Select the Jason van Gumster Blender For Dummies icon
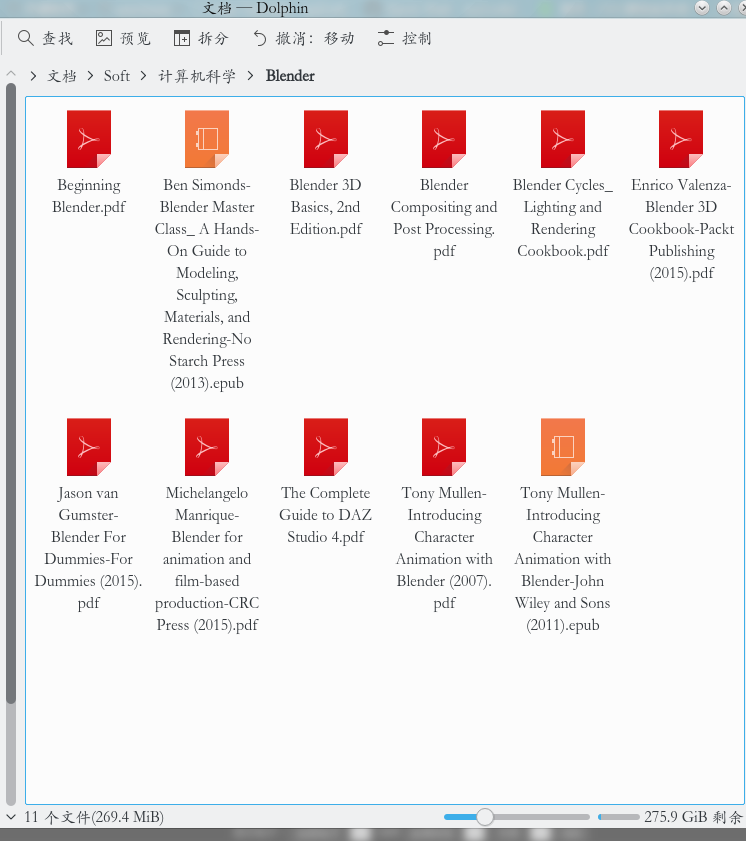This screenshot has width=746, height=841. pos(88,447)
